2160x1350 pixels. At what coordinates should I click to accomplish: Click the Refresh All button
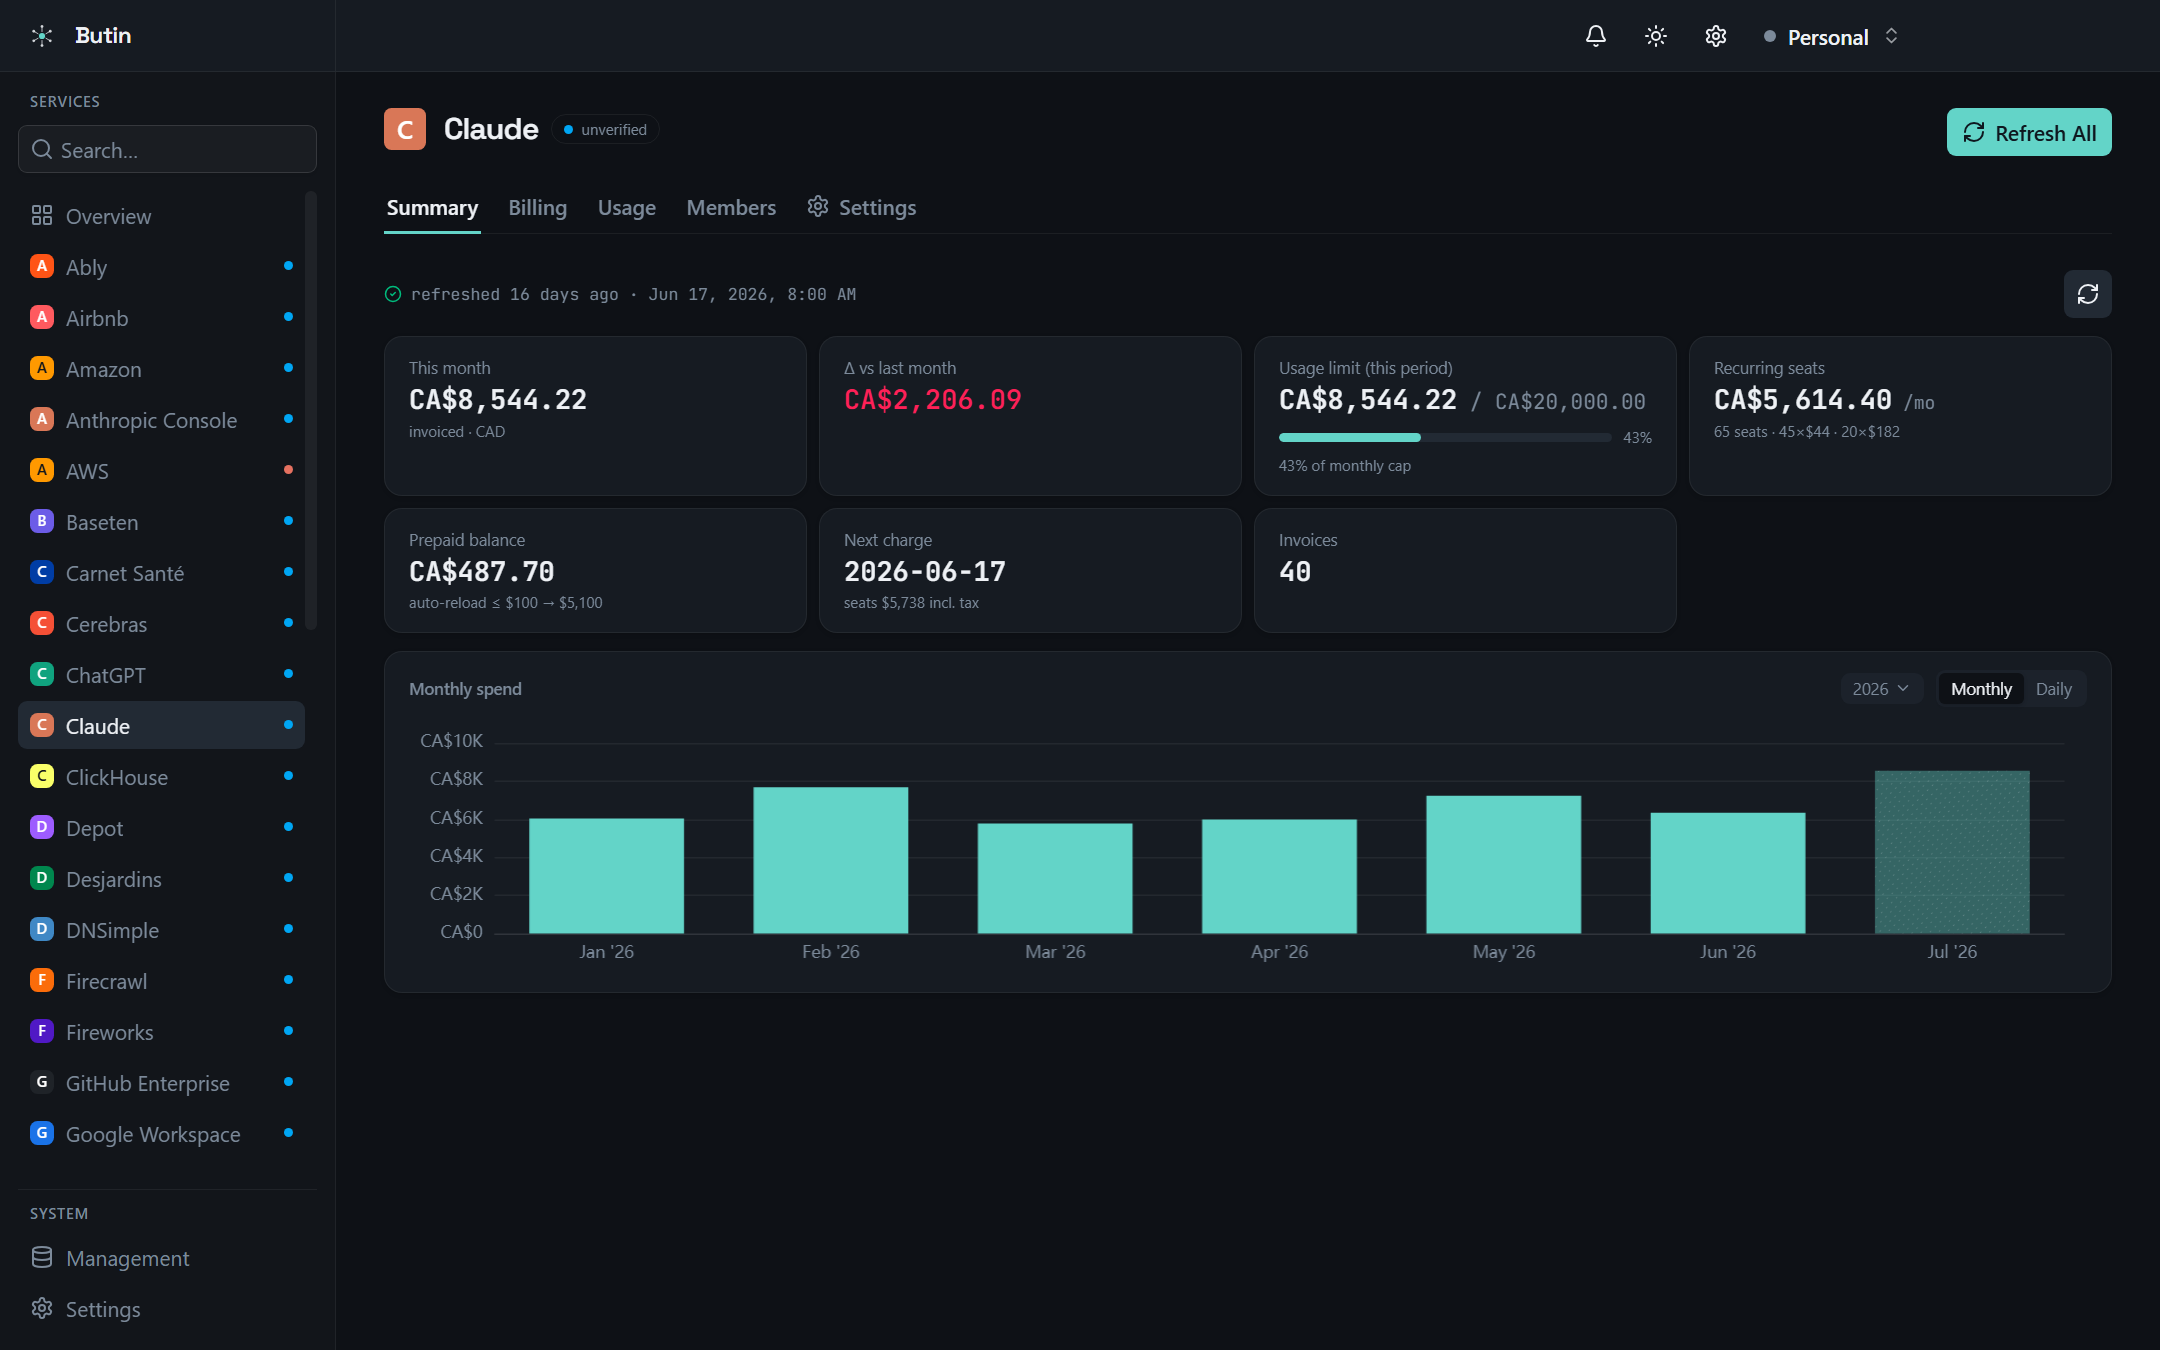pyautogui.click(x=2029, y=132)
